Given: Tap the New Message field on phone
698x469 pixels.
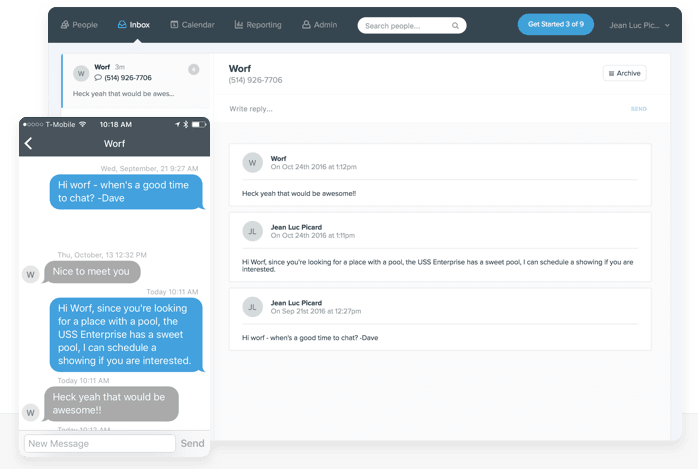Looking at the screenshot, I should tap(99, 443).
